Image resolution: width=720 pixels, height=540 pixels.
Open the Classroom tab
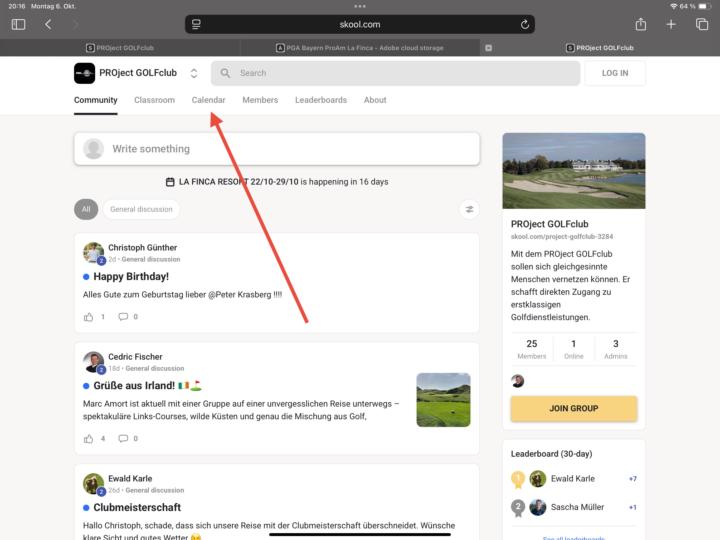[154, 100]
